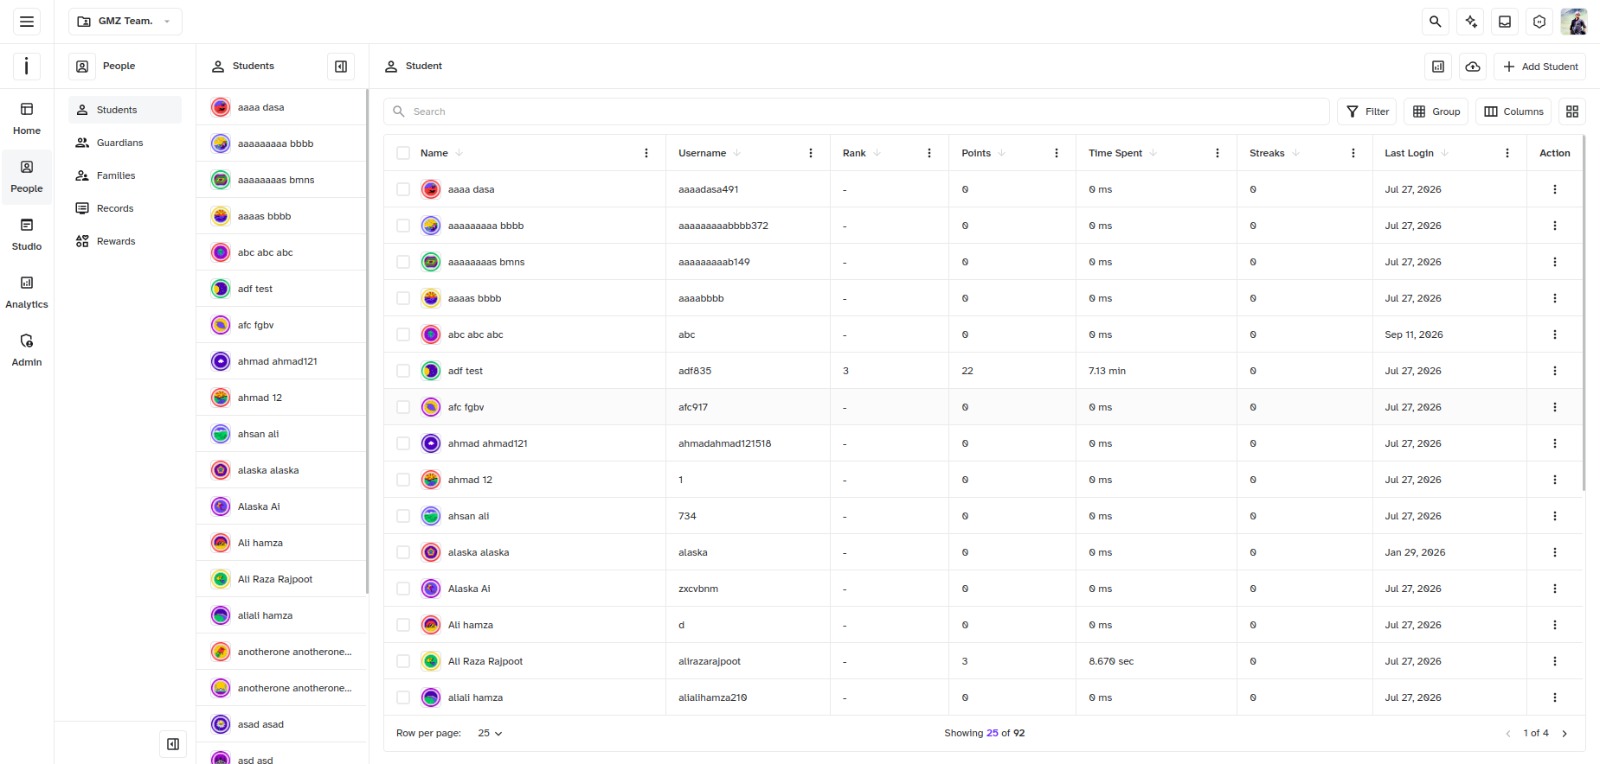
Task: Open Username column options menu
Action: point(810,153)
